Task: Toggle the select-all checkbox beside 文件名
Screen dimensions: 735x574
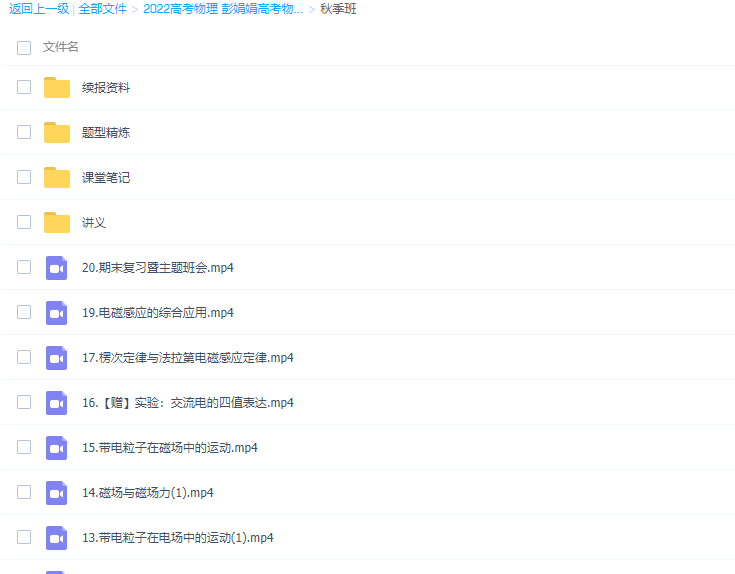Action: coord(24,47)
